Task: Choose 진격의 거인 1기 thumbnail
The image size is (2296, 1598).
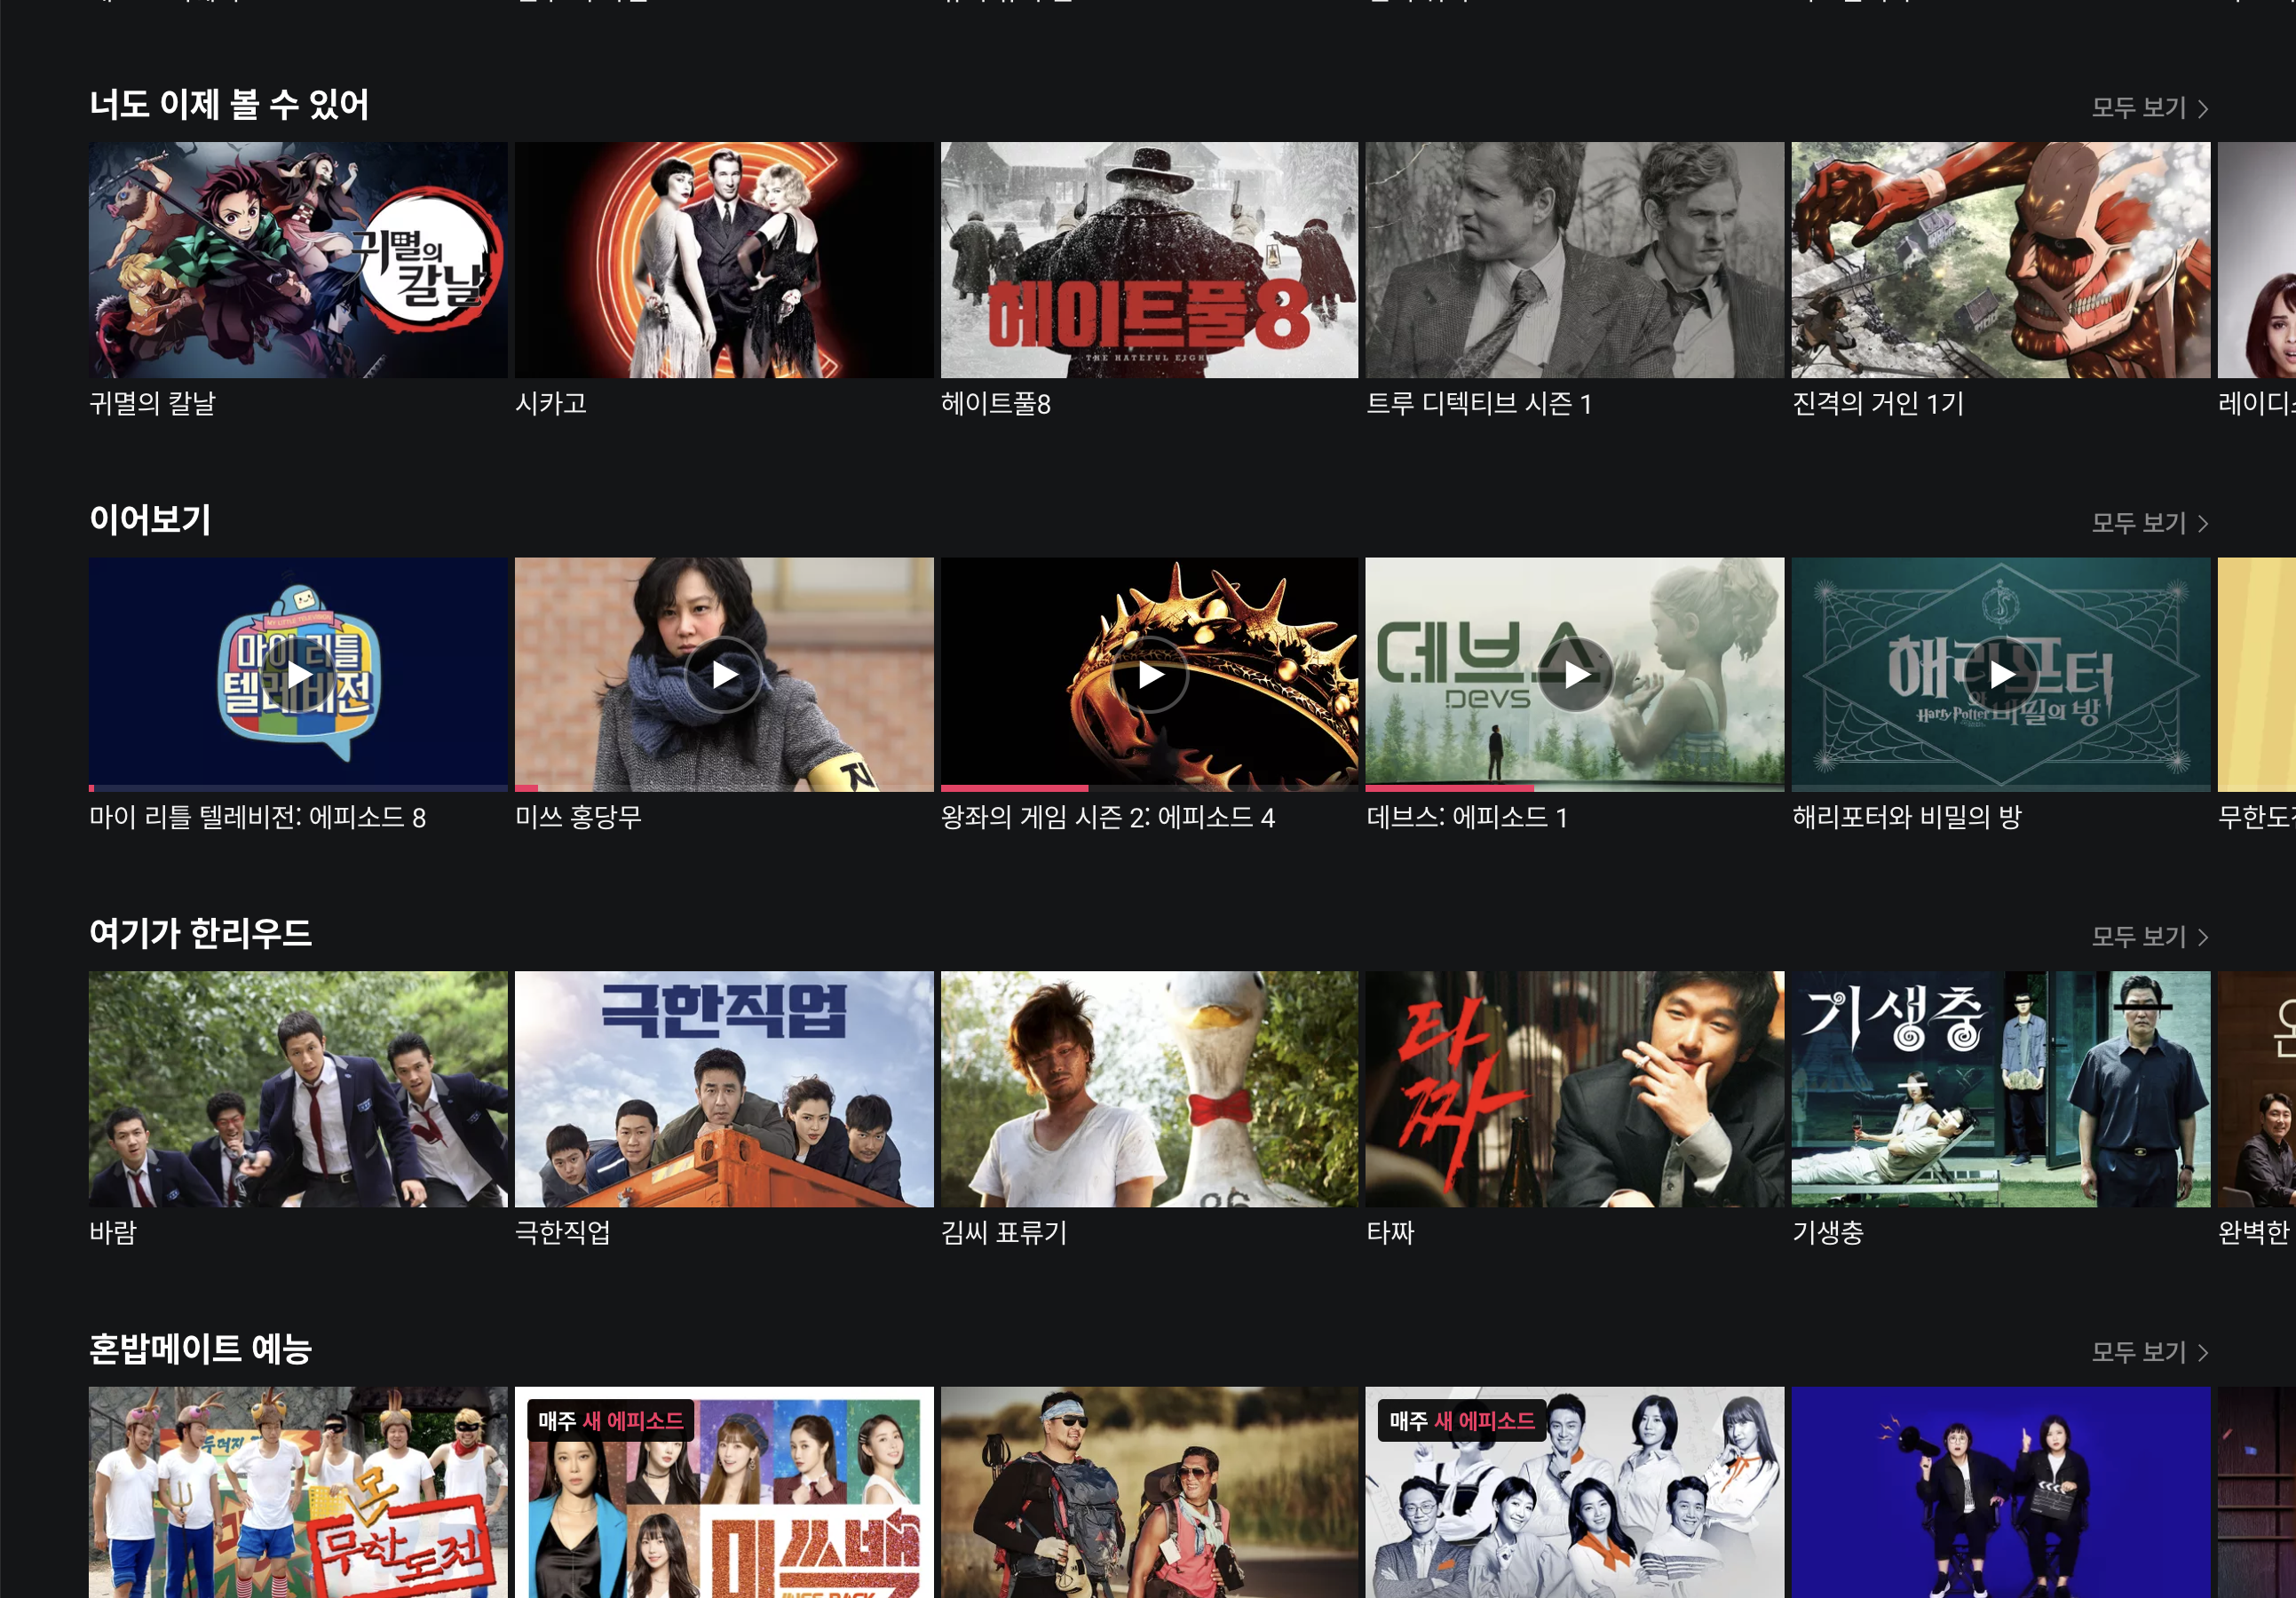Action: 2000,260
